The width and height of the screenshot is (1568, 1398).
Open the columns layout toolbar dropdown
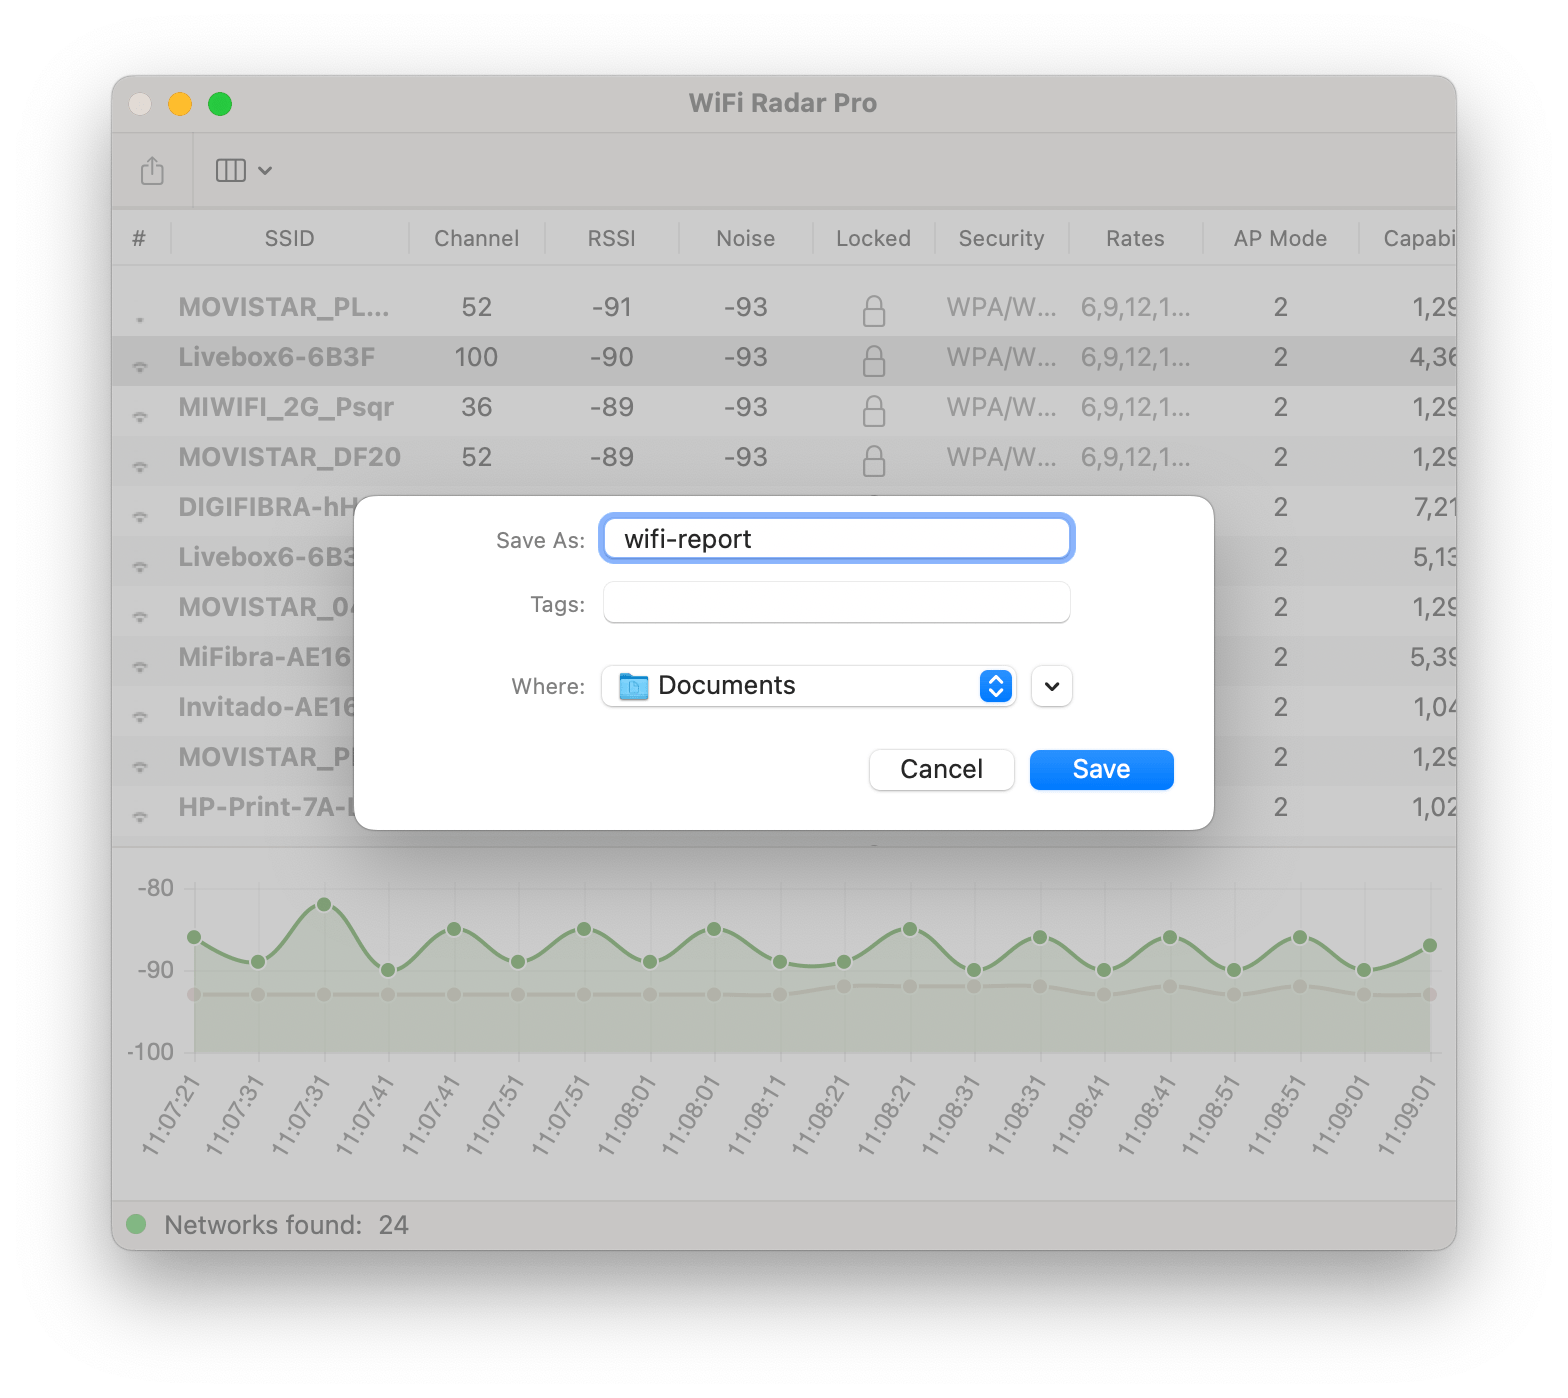[244, 171]
